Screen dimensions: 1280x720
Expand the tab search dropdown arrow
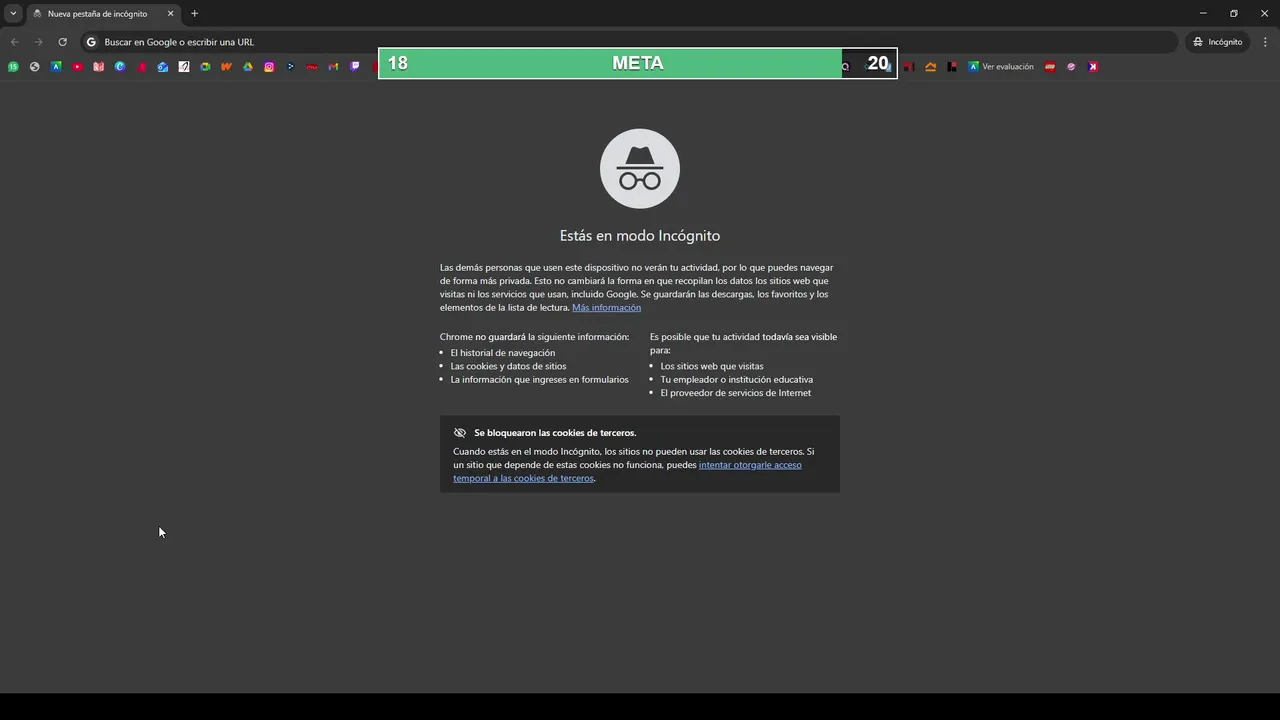13,14
